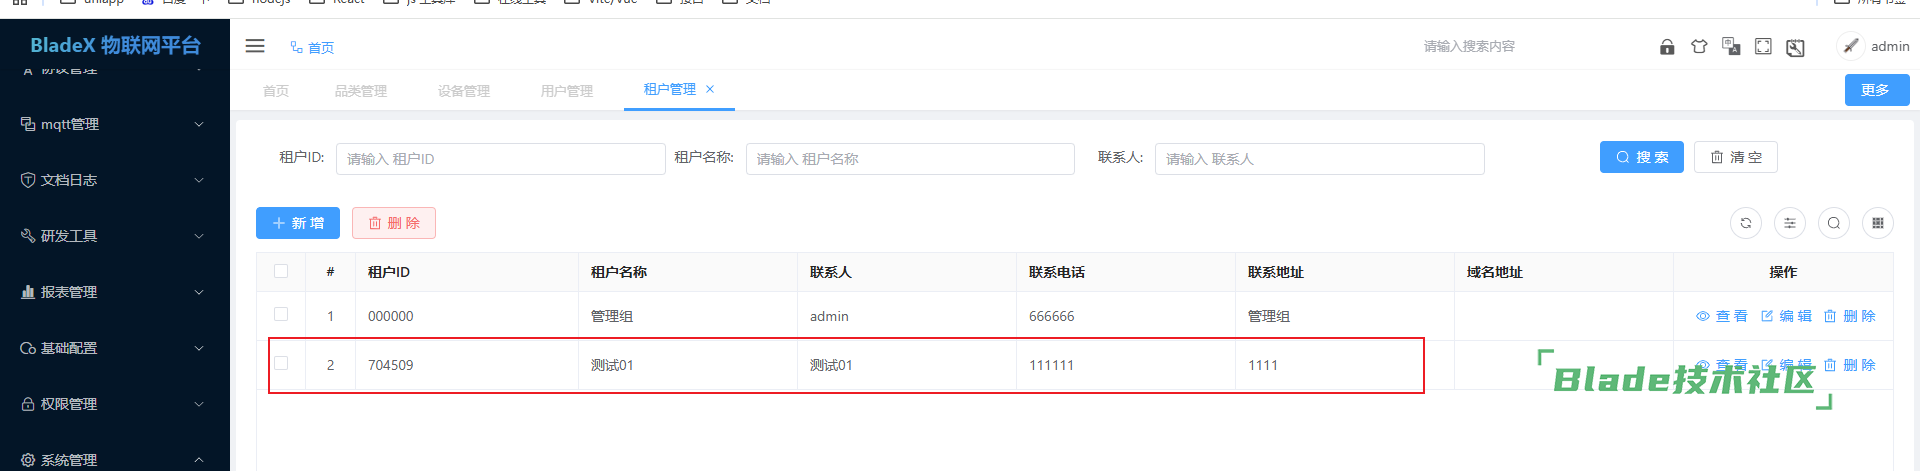Click the grid layout icon above the table

(x=1878, y=223)
